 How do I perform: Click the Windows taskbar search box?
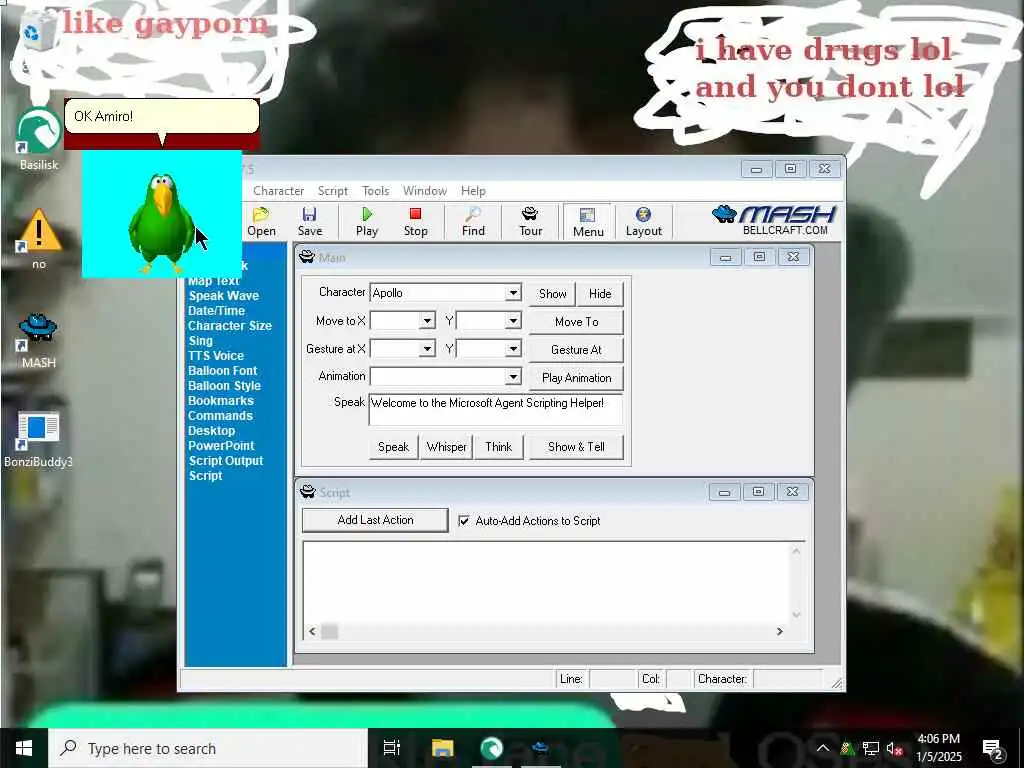pos(208,748)
